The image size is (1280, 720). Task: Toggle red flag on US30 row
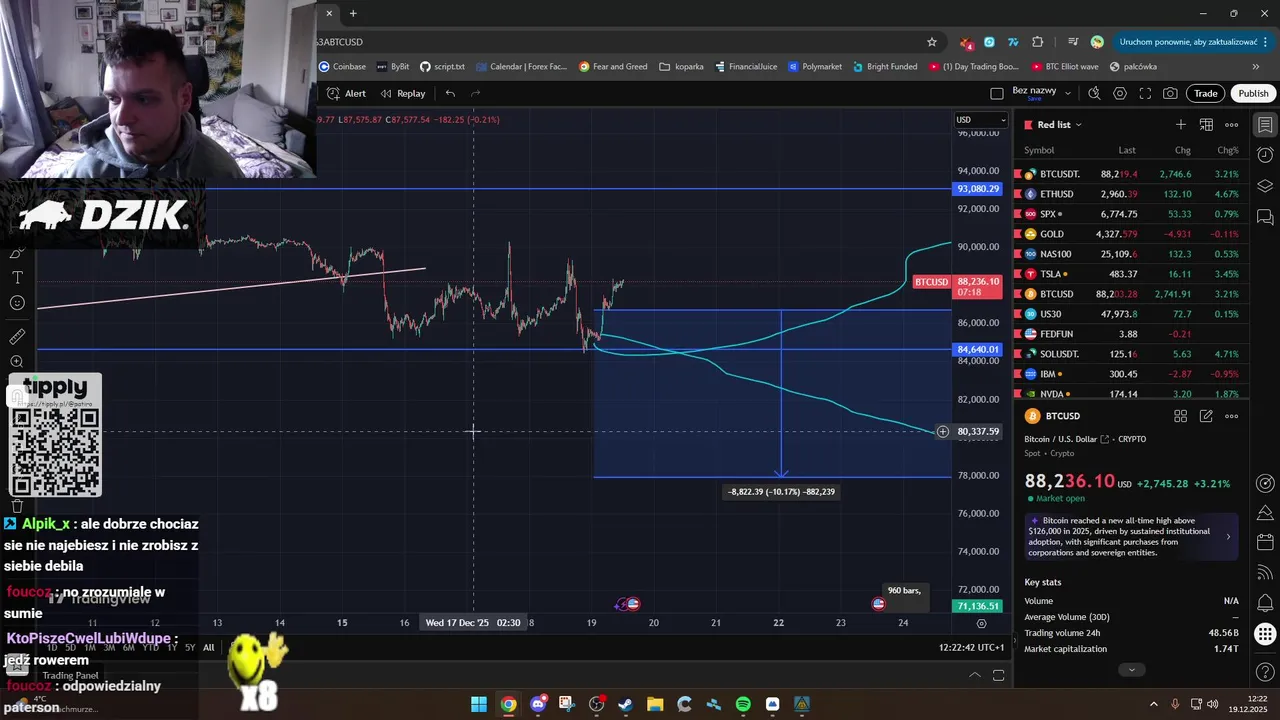(x=1018, y=314)
